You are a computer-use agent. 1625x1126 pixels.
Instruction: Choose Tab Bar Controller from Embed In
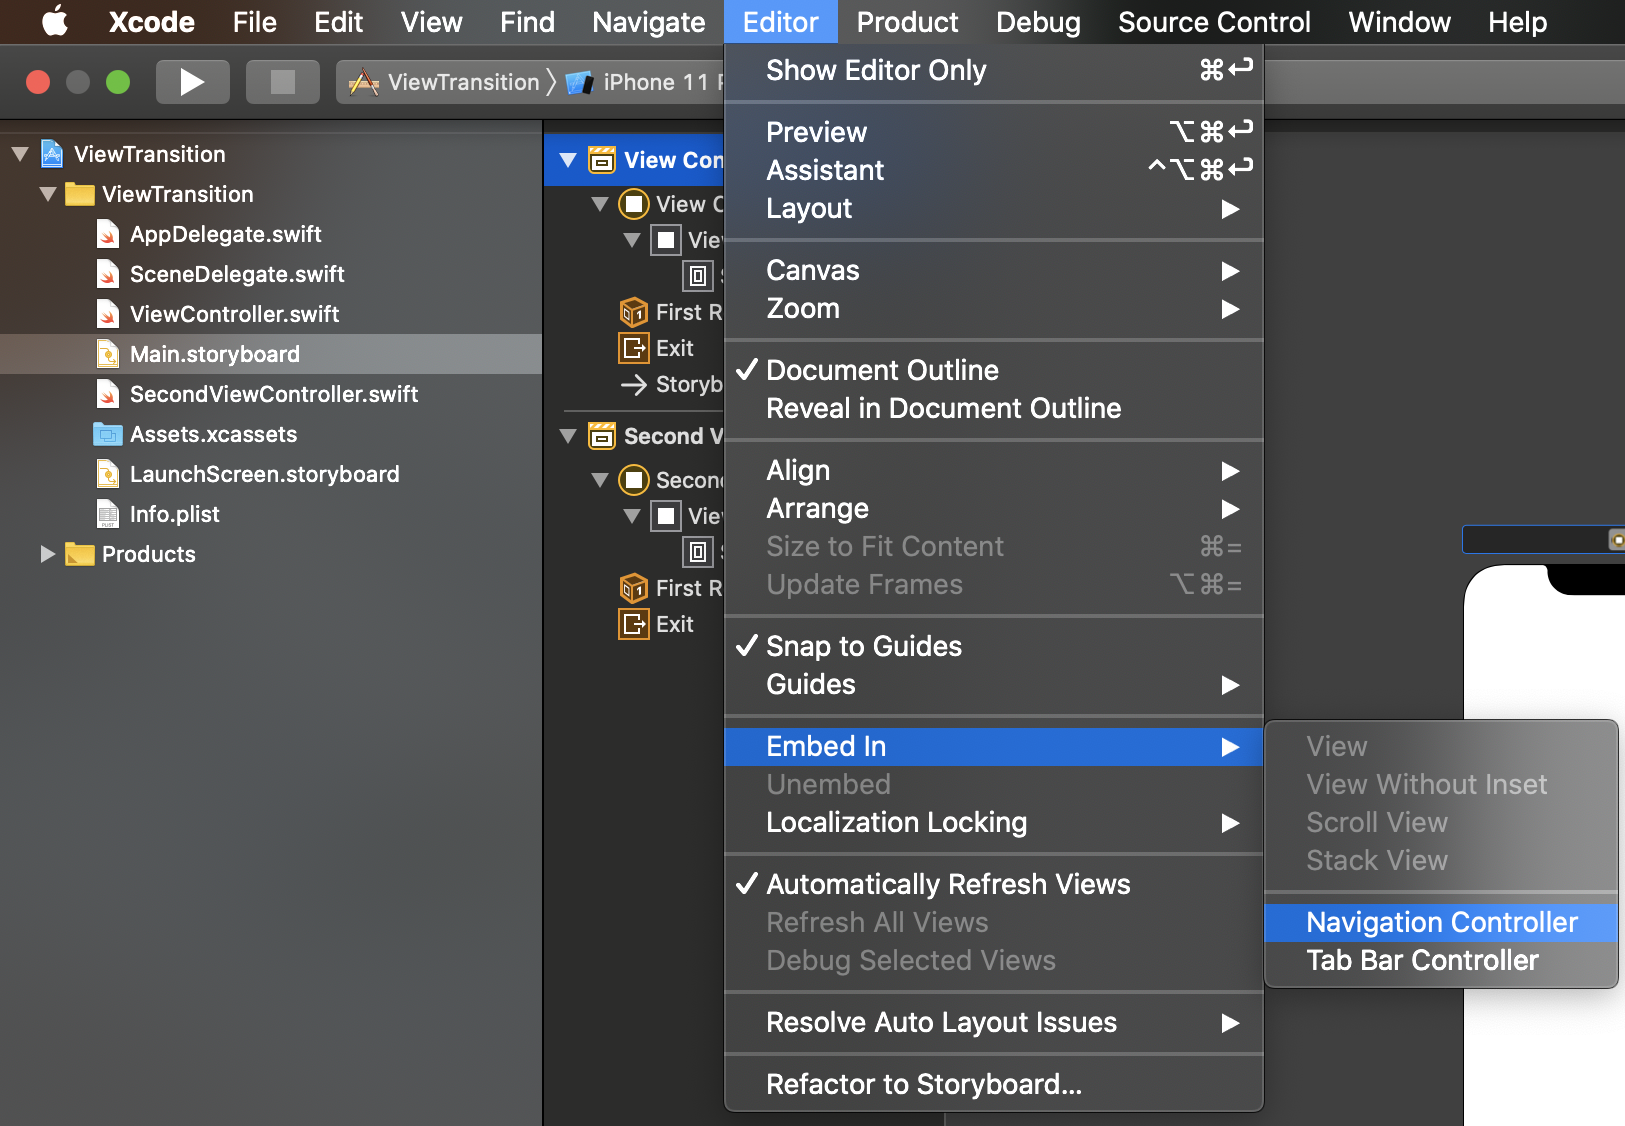point(1441,960)
